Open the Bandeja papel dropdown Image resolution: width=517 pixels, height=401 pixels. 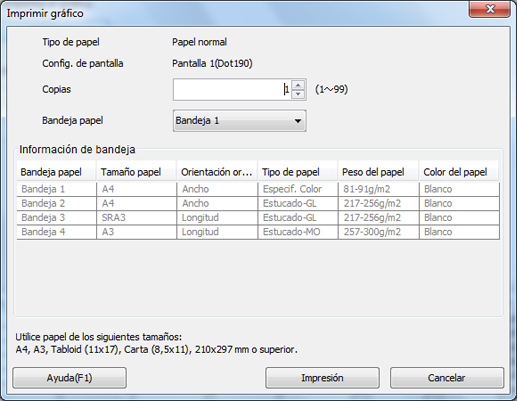[239, 120]
